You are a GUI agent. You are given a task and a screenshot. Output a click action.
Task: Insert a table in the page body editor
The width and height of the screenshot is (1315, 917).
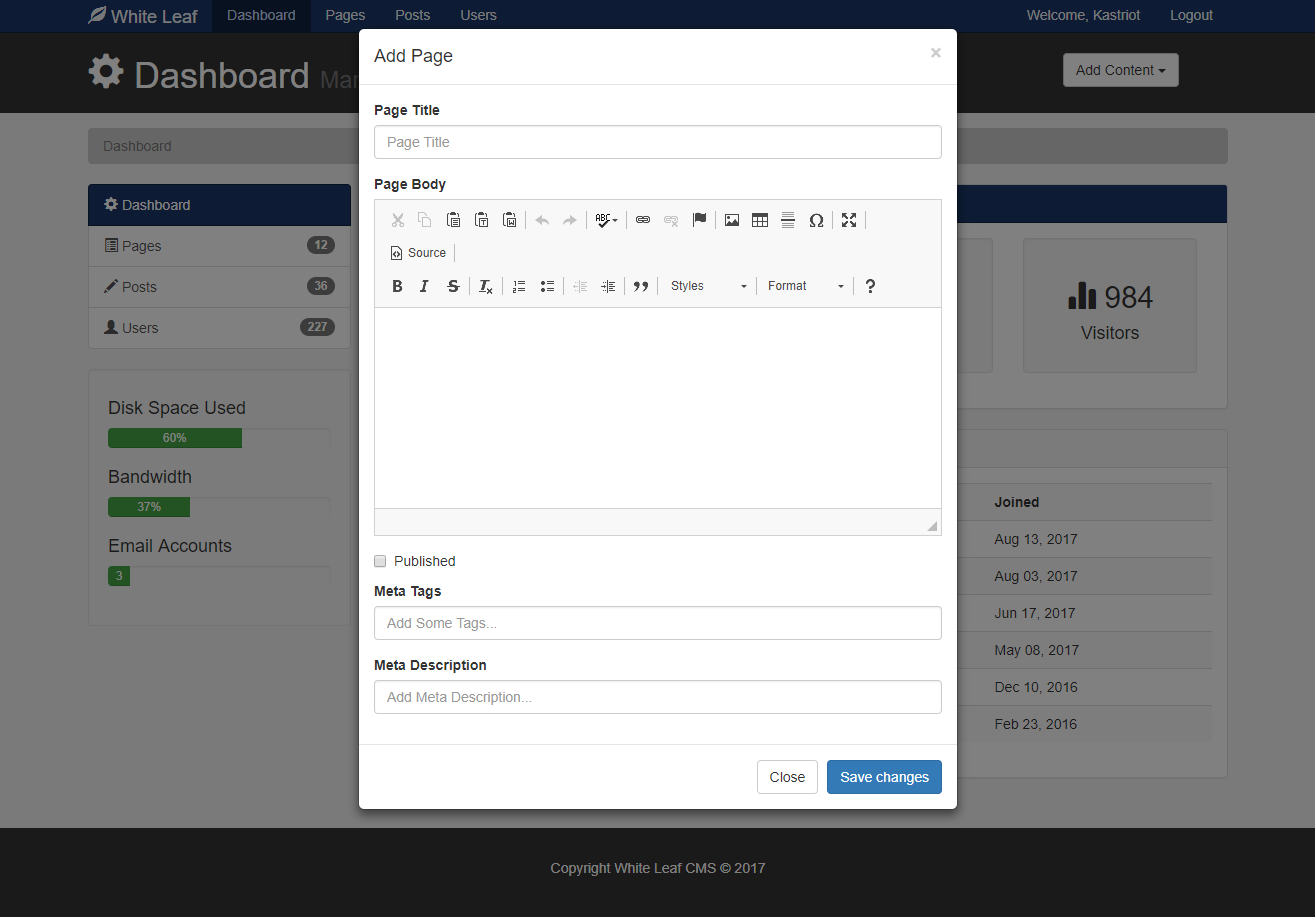[x=760, y=219]
